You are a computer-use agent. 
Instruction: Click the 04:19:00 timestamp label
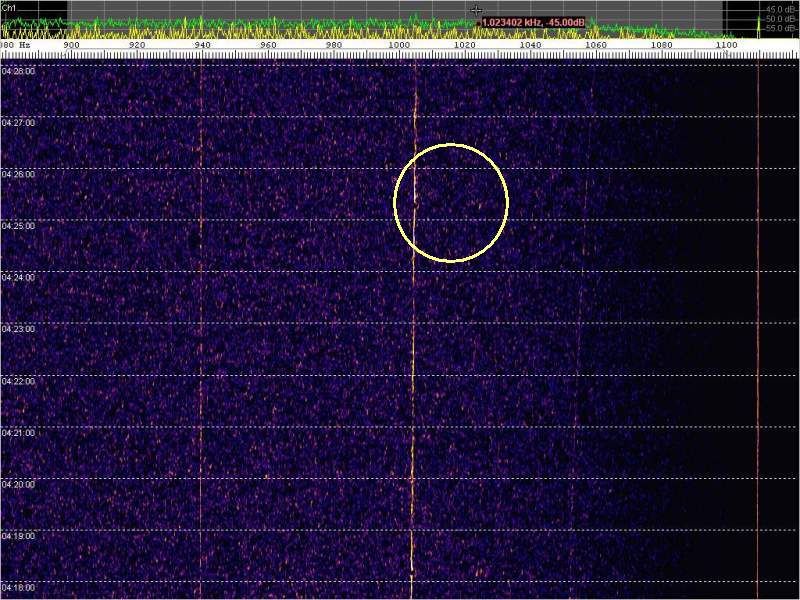click(18, 535)
